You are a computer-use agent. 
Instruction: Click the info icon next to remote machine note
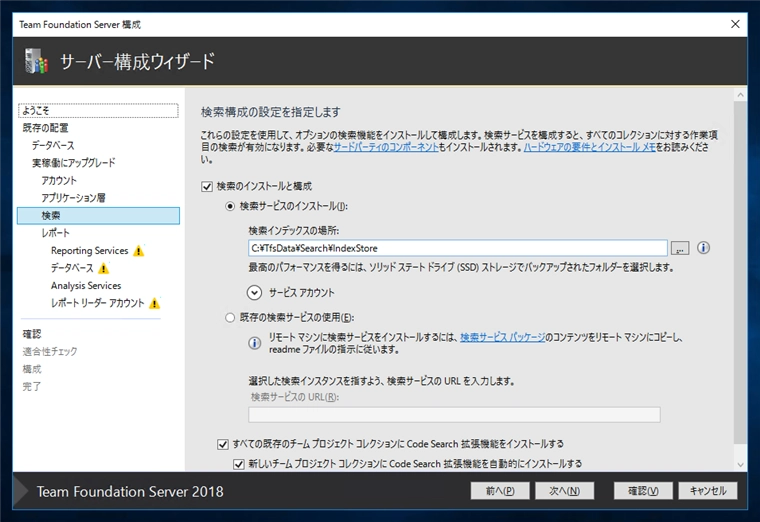[x=254, y=343]
